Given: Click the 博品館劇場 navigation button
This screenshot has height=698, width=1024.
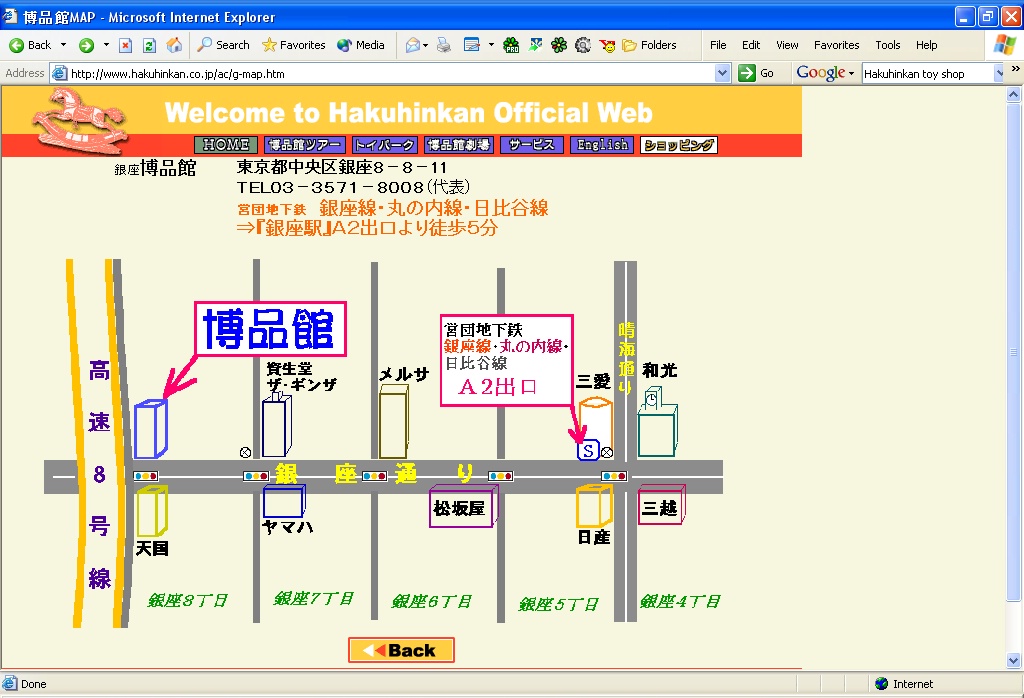Looking at the screenshot, I should [459, 145].
